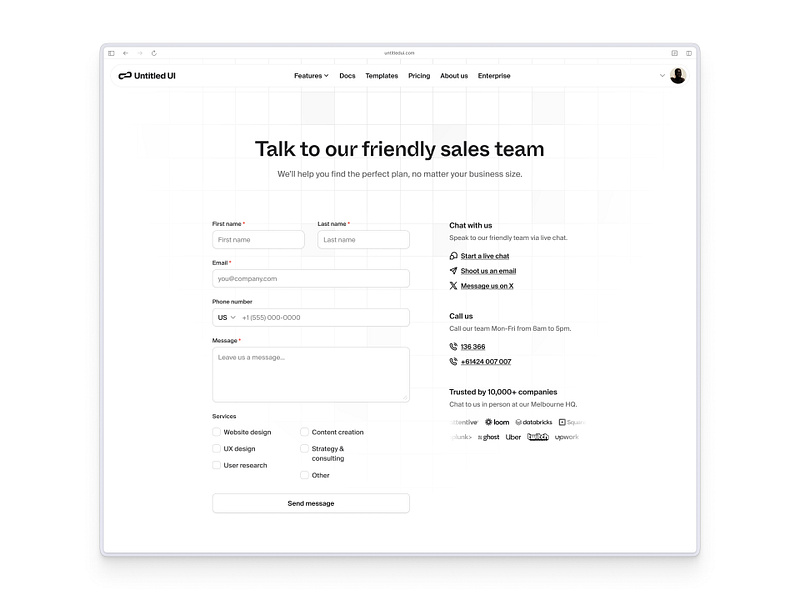800x600 pixels.
Task: Reload the page
Action: tap(154, 53)
